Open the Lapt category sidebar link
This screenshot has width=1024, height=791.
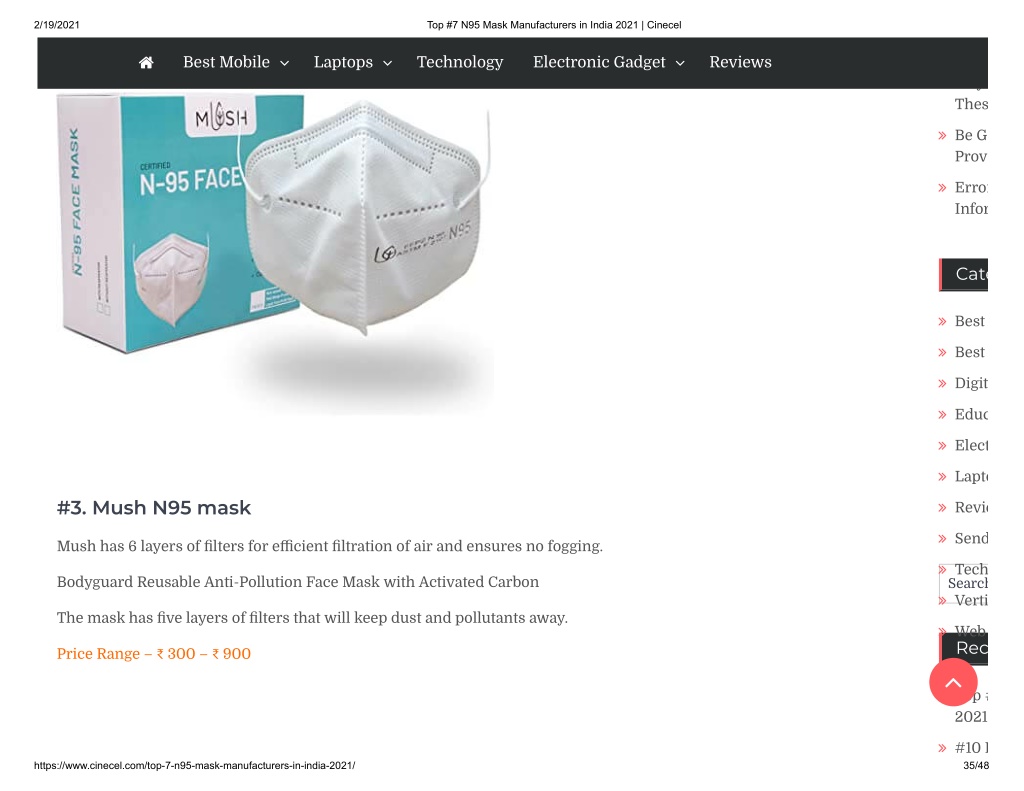coord(971,477)
